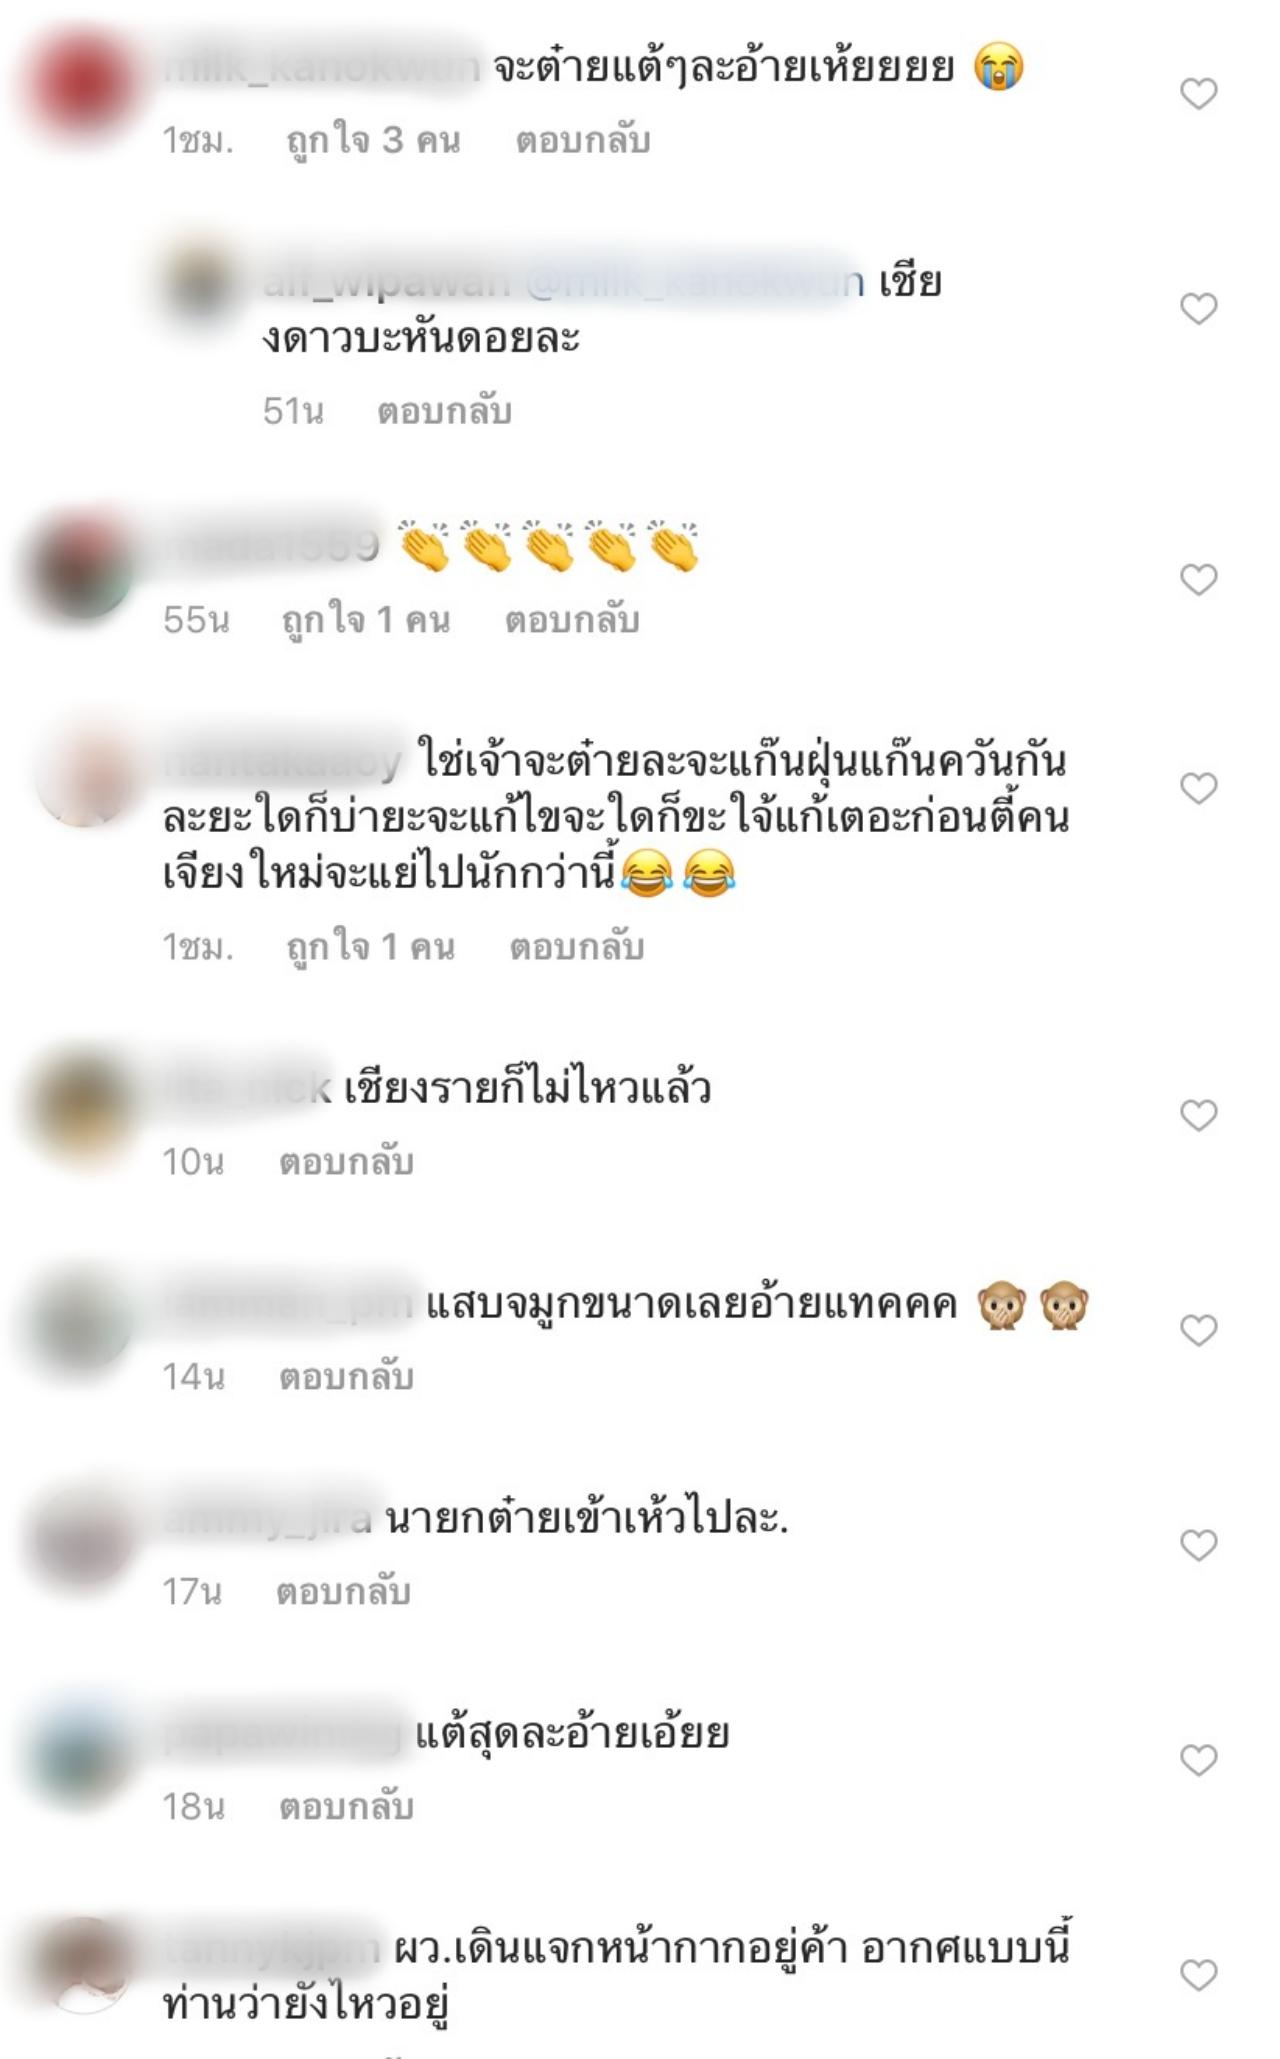Like the clapping hands emoji comment
The width and height of the screenshot is (1280, 2059).
pos(1198,579)
